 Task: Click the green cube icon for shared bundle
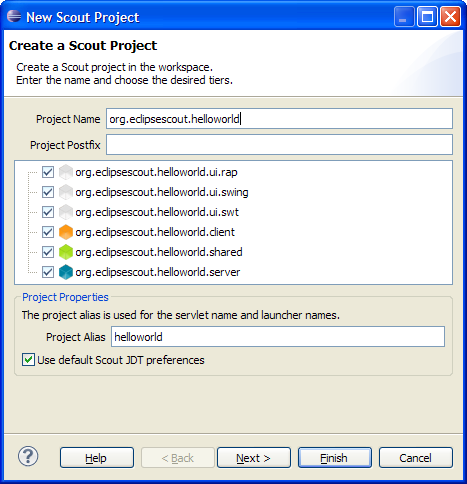(66, 252)
